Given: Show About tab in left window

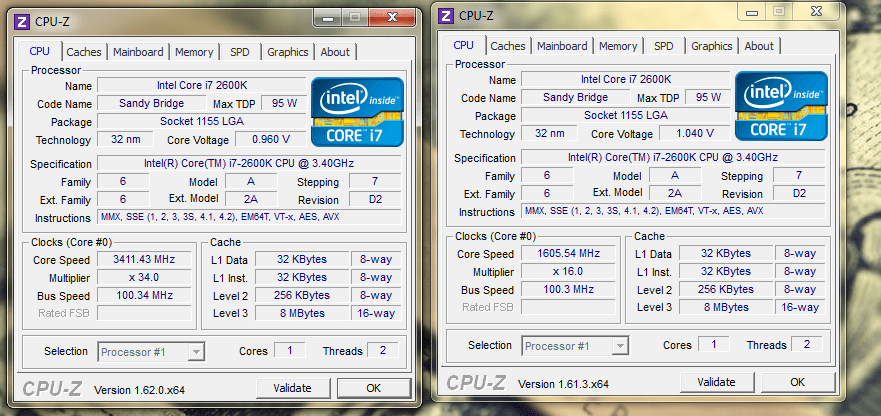Looking at the screenshot, I should pos(335,52).
